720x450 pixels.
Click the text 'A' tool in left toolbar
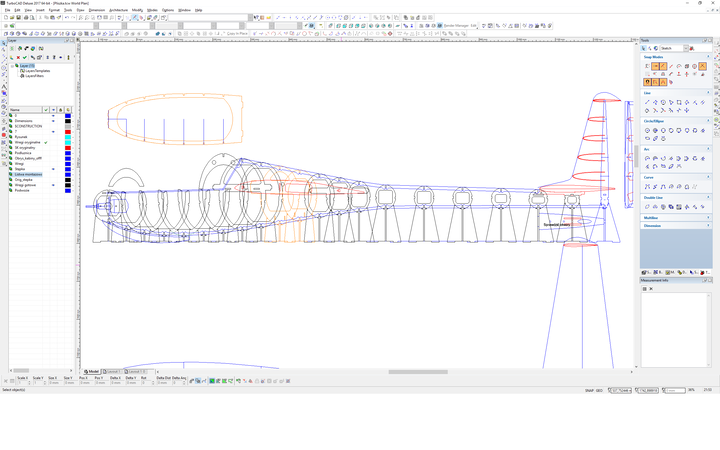tap(4, 86)
